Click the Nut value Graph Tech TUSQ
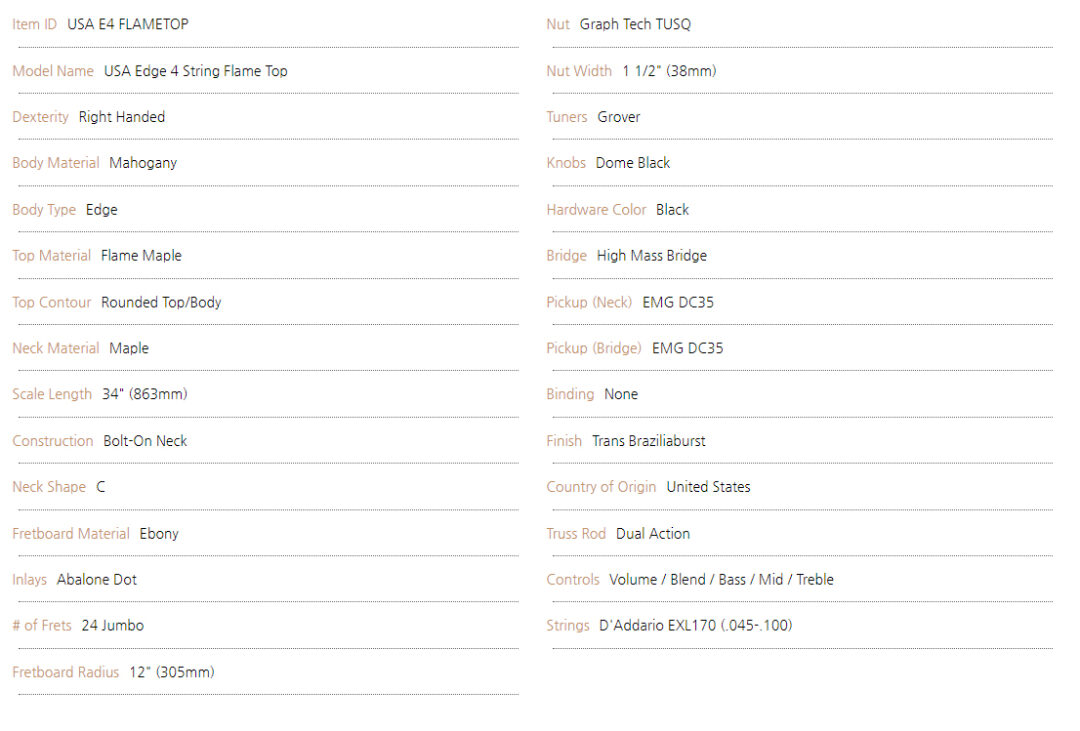 pyautogui.click(x=635, y=24)
